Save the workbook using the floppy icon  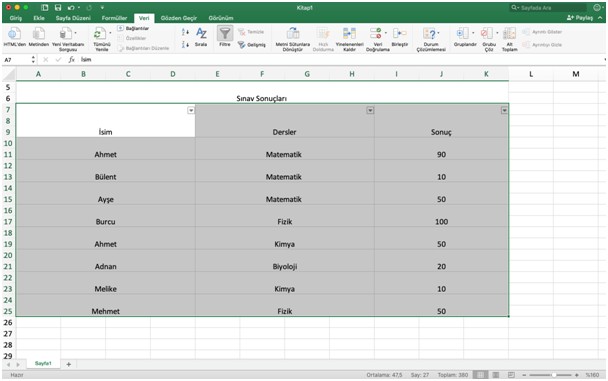click(58, 7)
